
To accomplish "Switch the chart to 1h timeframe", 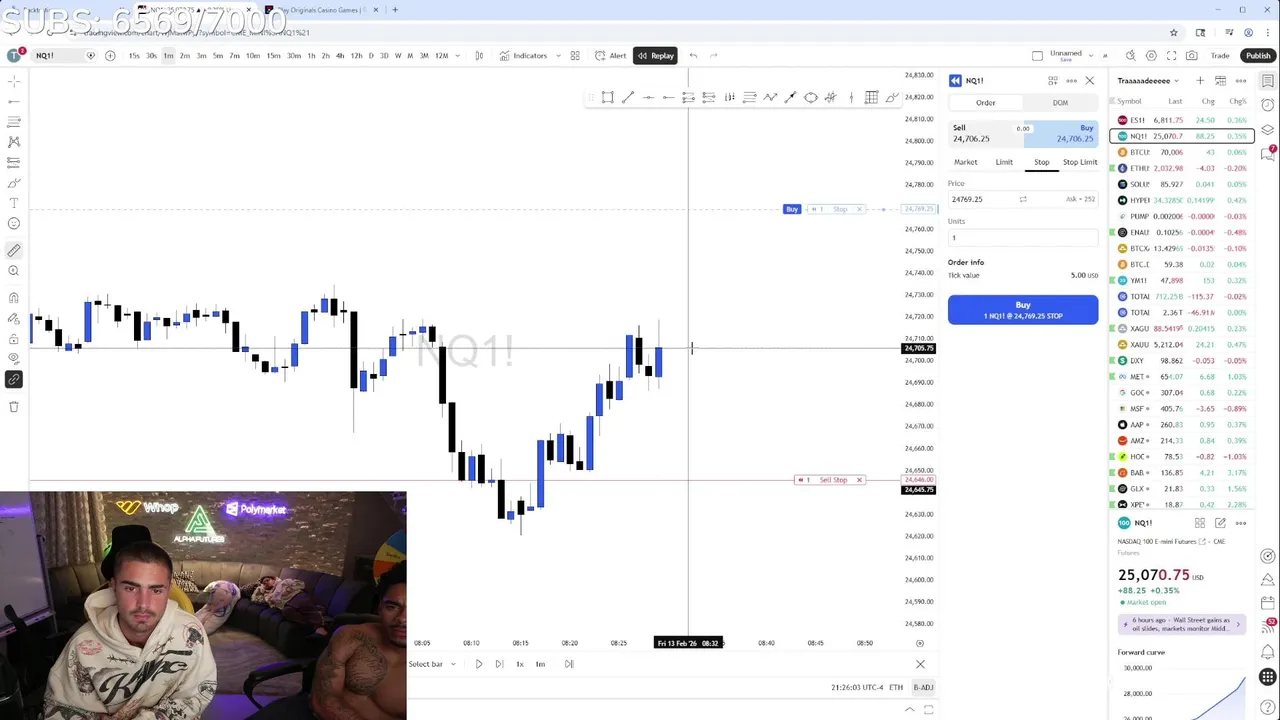I will pyautogui.click(x=311, y=56).
